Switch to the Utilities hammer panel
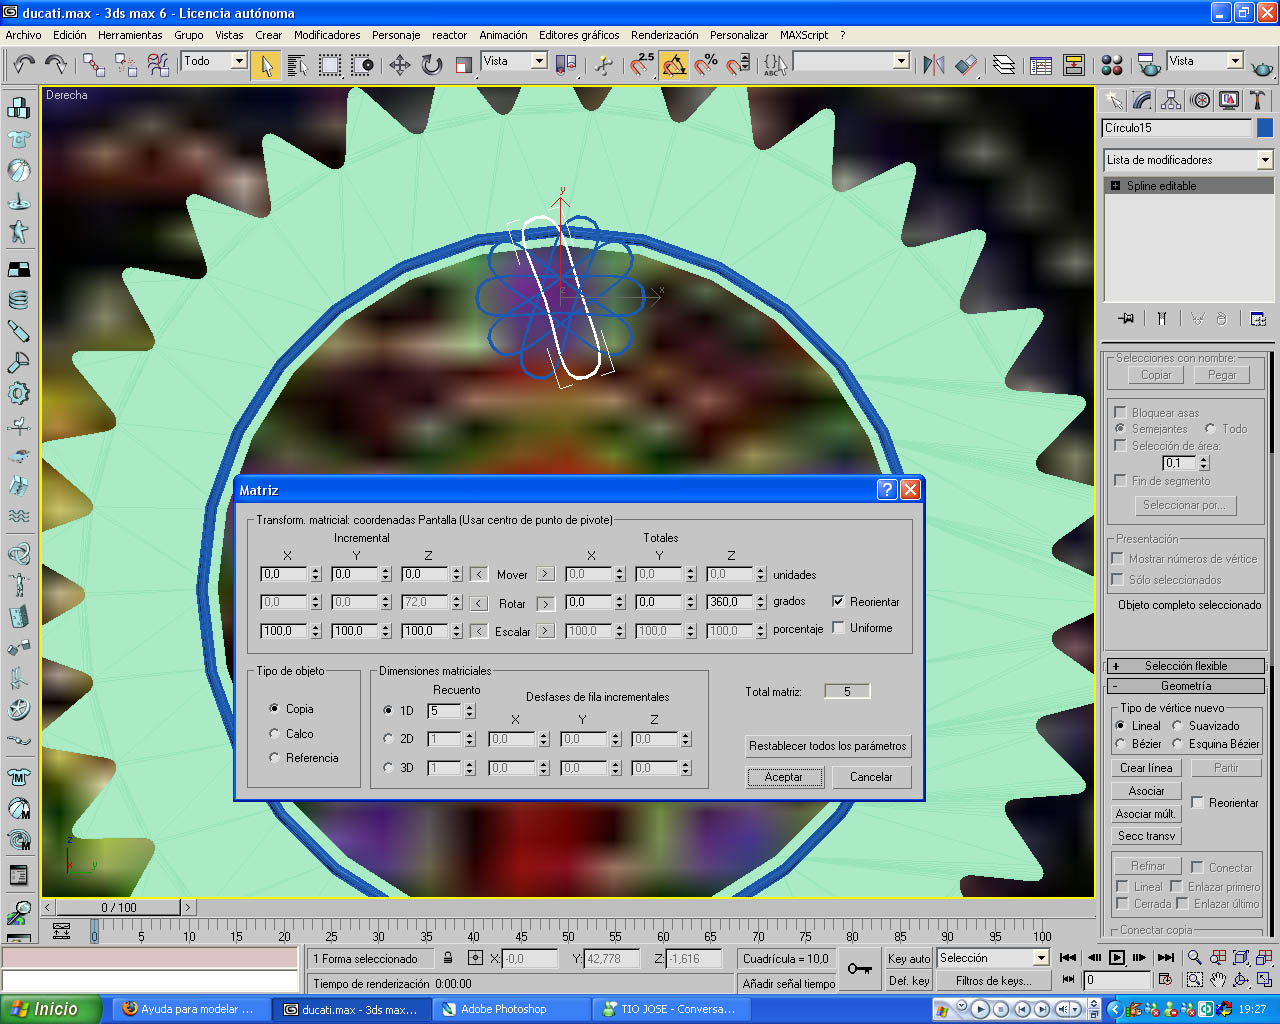Screen dimensions: 1280x1024 (x=1258, y=100)
